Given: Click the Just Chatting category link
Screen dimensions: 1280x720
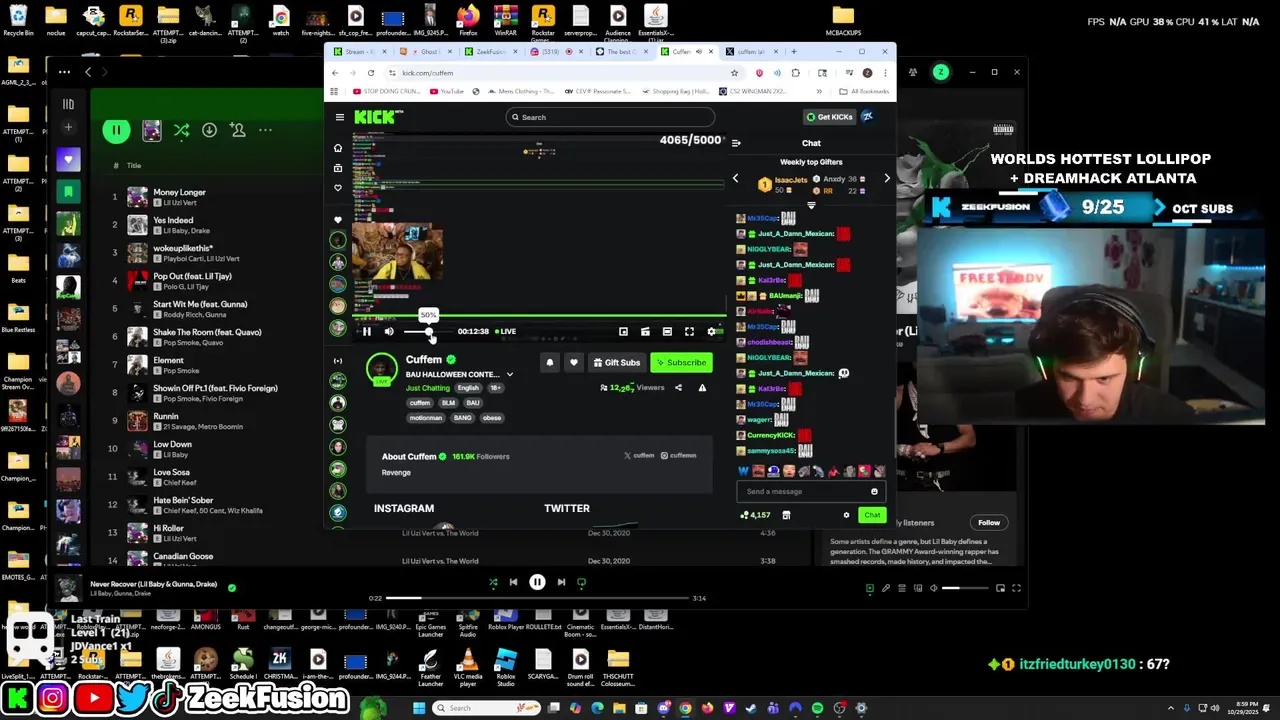Looking at the screenshot, I should point(428,388).
